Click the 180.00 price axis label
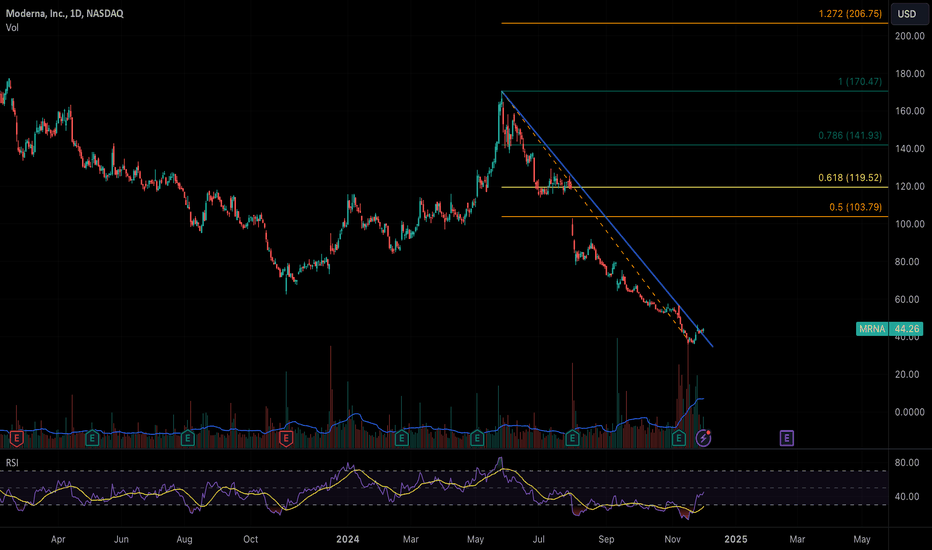Image resolution: width=932 pixels, height=550 pixels. (910, 74)
